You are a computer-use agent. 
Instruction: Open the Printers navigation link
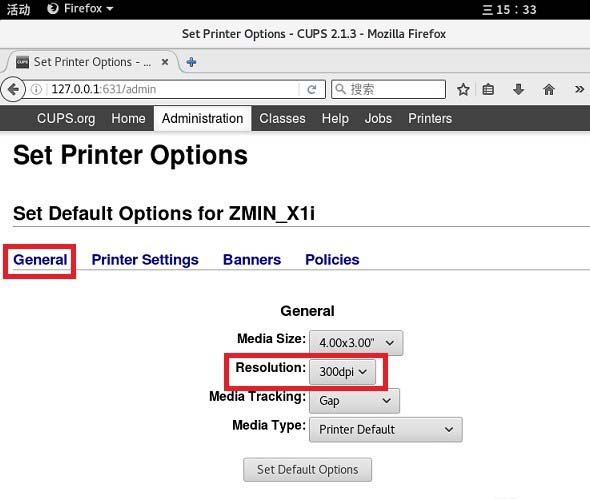[430, 119]
